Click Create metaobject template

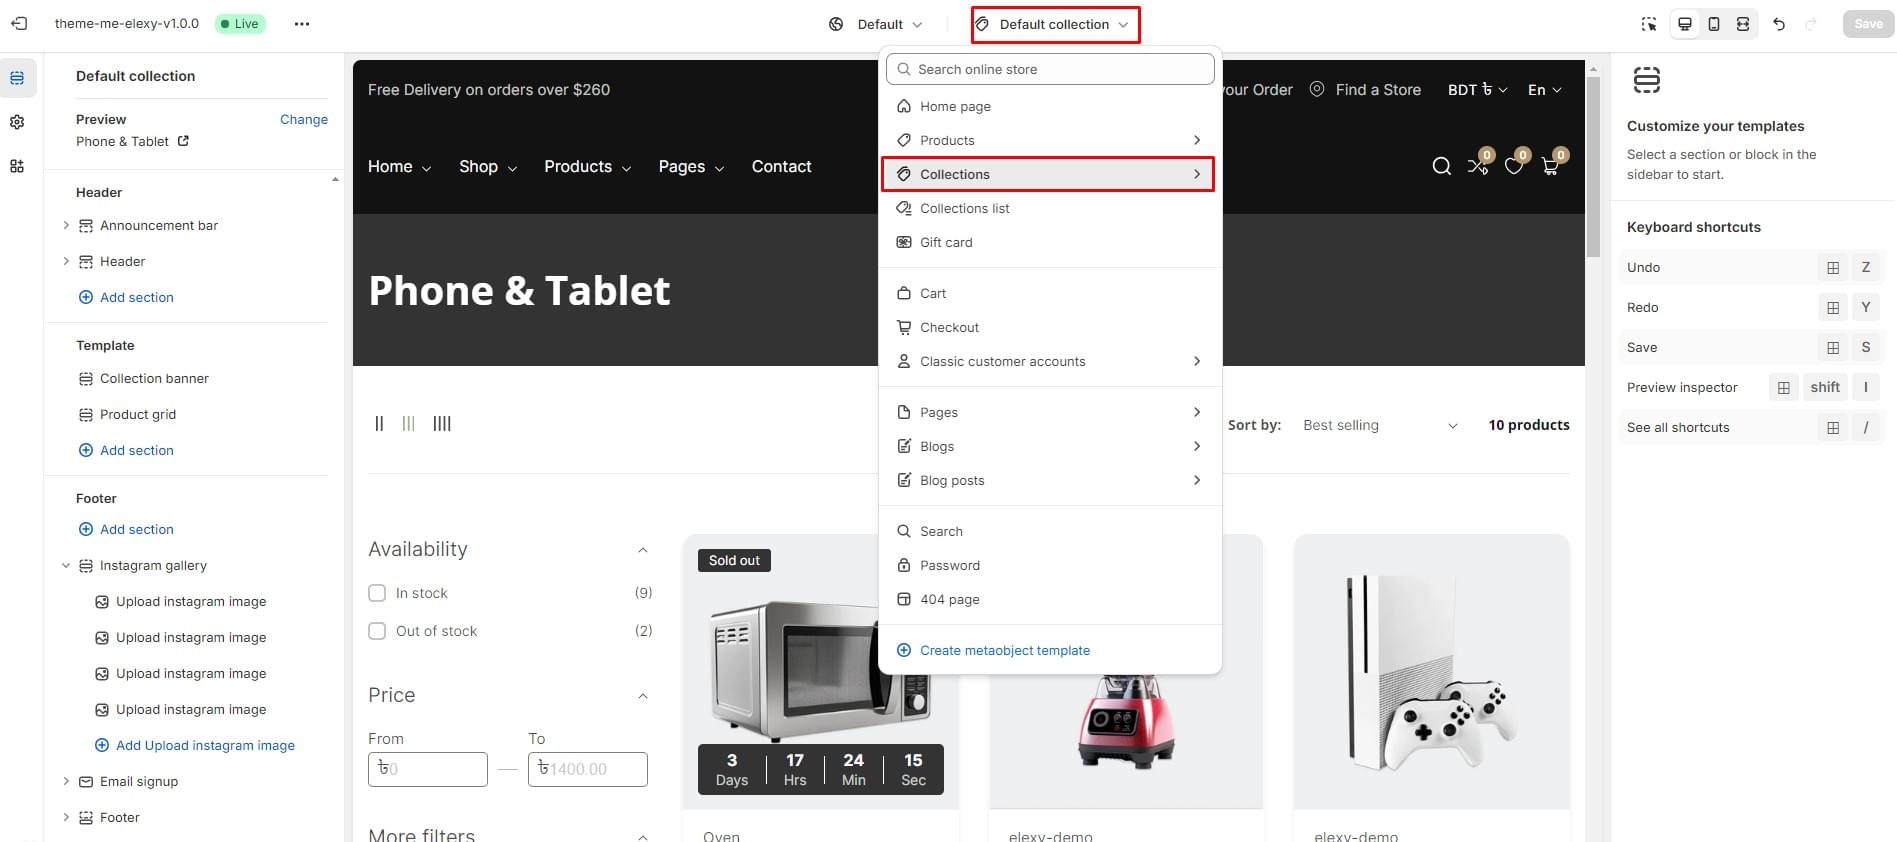tap(1004, 650)
